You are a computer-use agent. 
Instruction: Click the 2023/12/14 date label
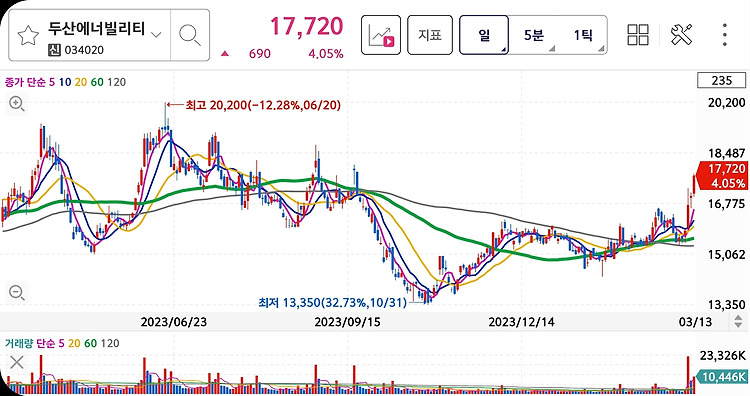[x=521, y=322]
